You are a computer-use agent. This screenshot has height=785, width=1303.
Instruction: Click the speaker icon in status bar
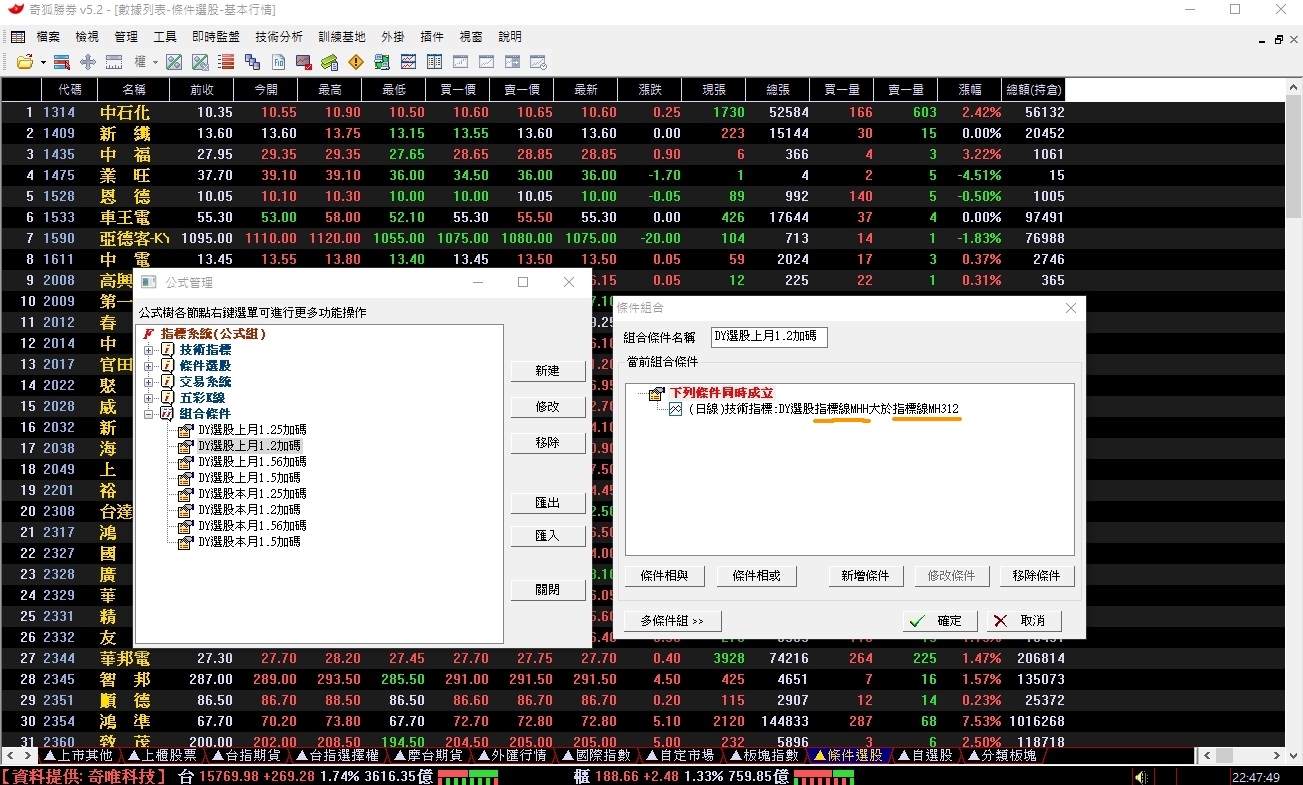(1140, 777)
